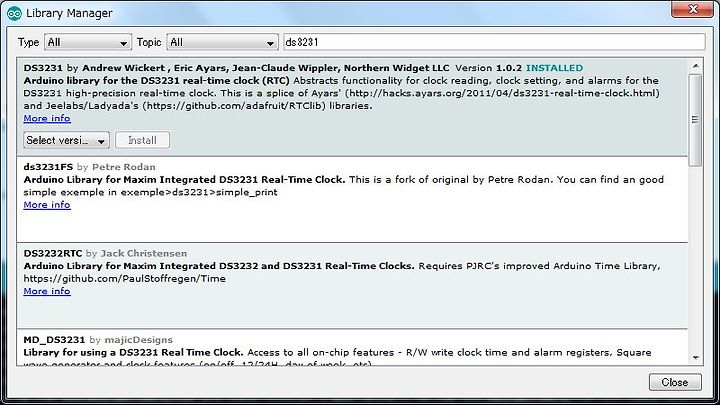Viewport: 720px width, 405px height.
Task: Open More info link for DS3232RTC library
Action: click(47, 291)
